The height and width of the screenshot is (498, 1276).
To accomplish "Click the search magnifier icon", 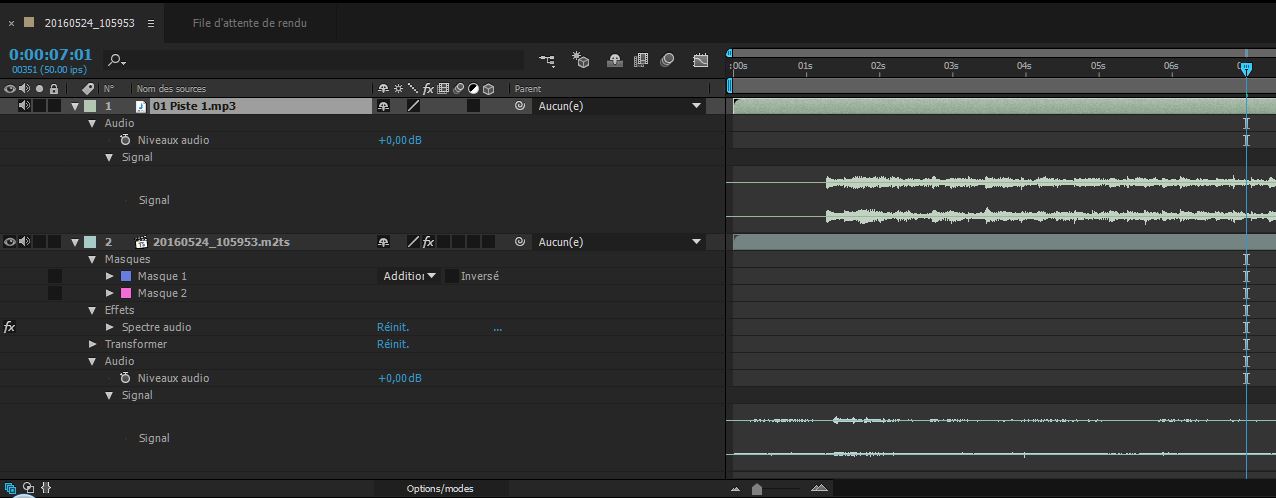I will point(117,61).
